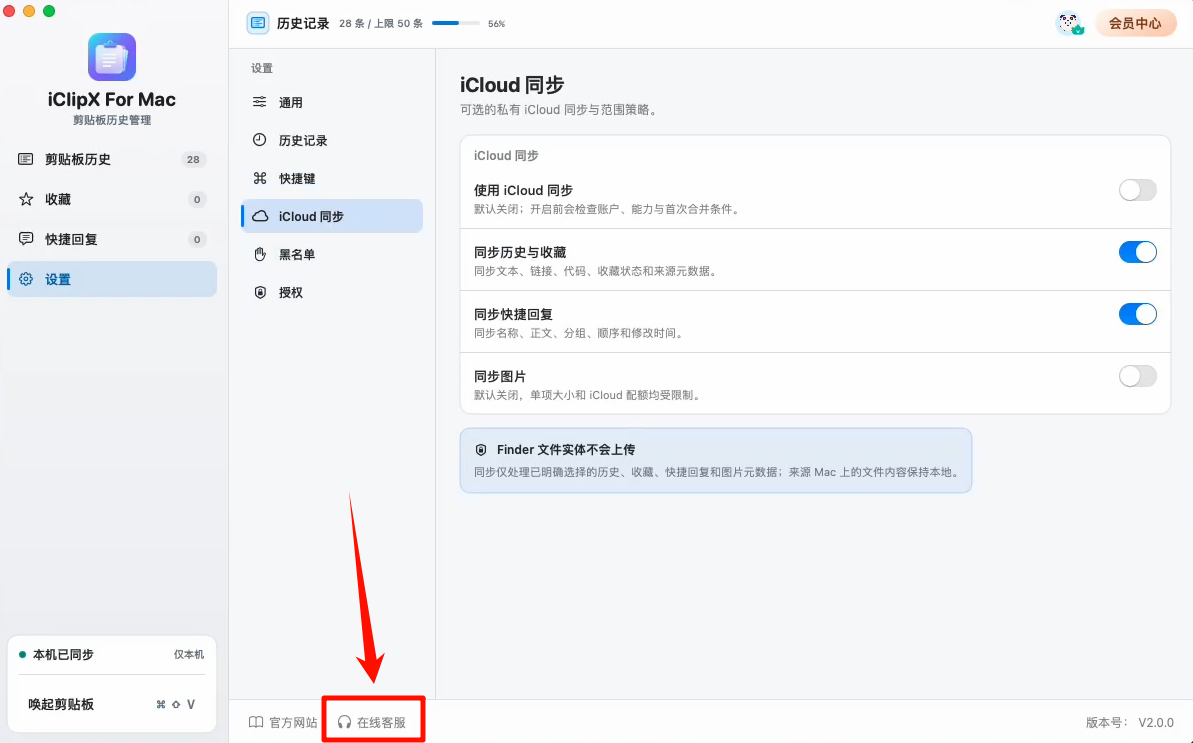Click the clock icon beside 历史记录 setting

pyautogui.click(x=259, y=140)
